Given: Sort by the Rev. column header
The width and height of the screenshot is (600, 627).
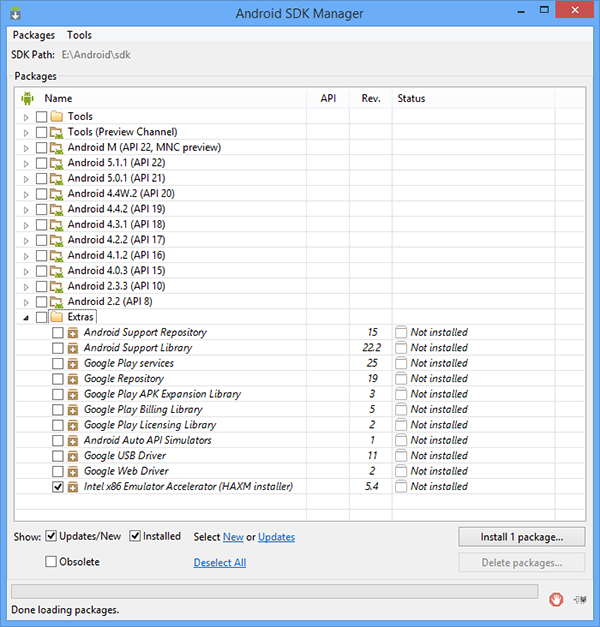Looking at the screenshot, I should [371, 98].
